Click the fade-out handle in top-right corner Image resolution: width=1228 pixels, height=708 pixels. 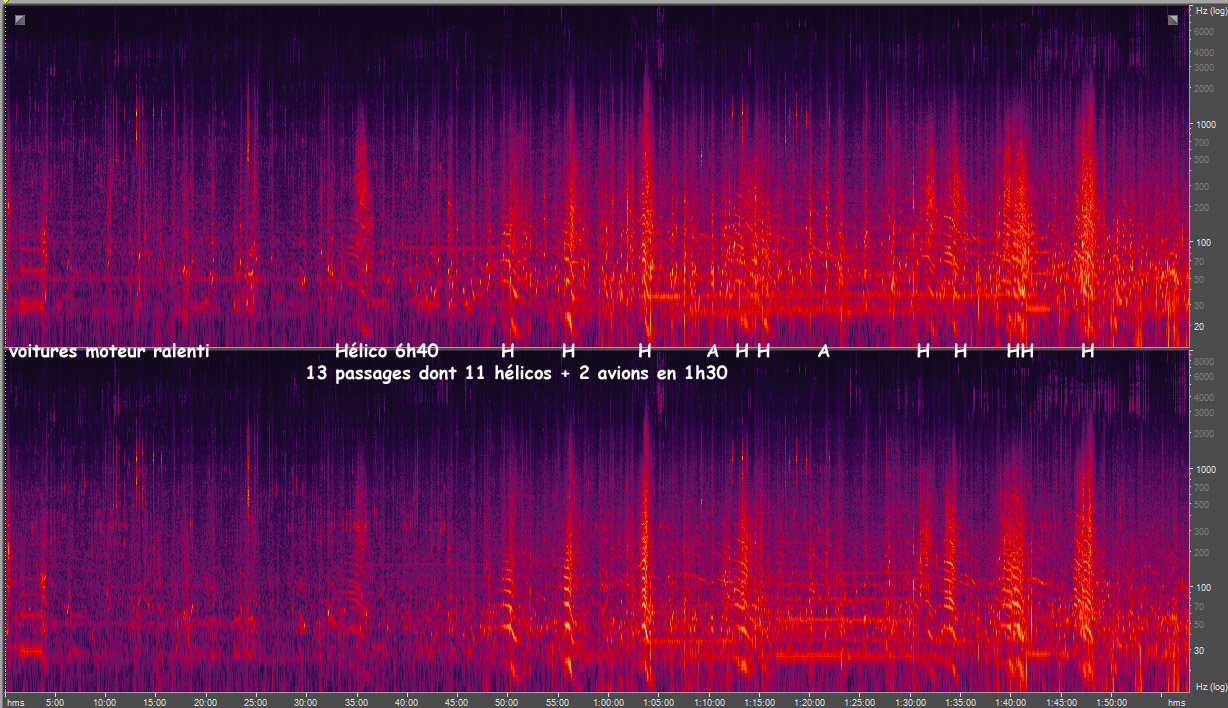(x=1172, y=20)
